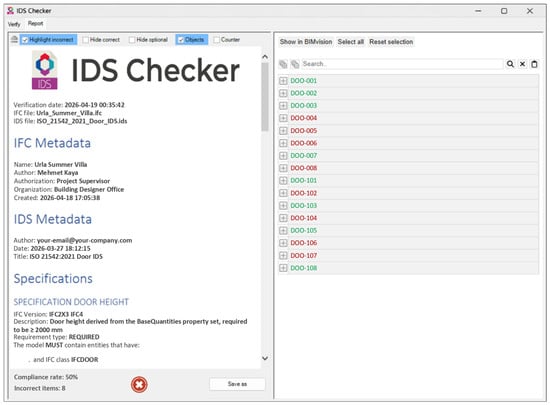Select the DOO-101 object label
Screen dimensions: 550x405
[x=303, y=180]
